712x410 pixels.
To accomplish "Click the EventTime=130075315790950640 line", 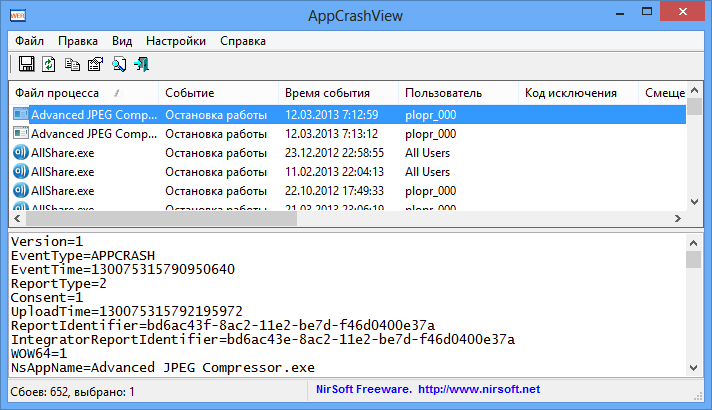I will (123, 270).
